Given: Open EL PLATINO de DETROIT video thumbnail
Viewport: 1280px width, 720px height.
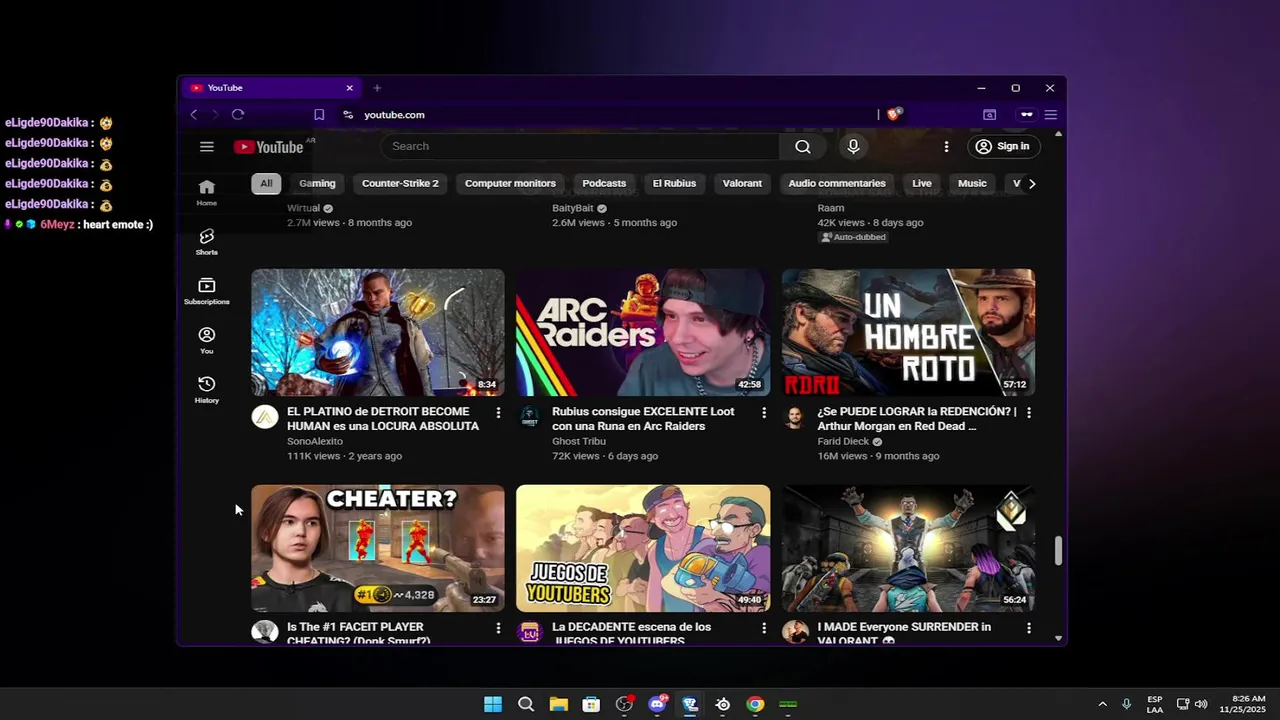Looking at the screenshot, I should 378,332.
